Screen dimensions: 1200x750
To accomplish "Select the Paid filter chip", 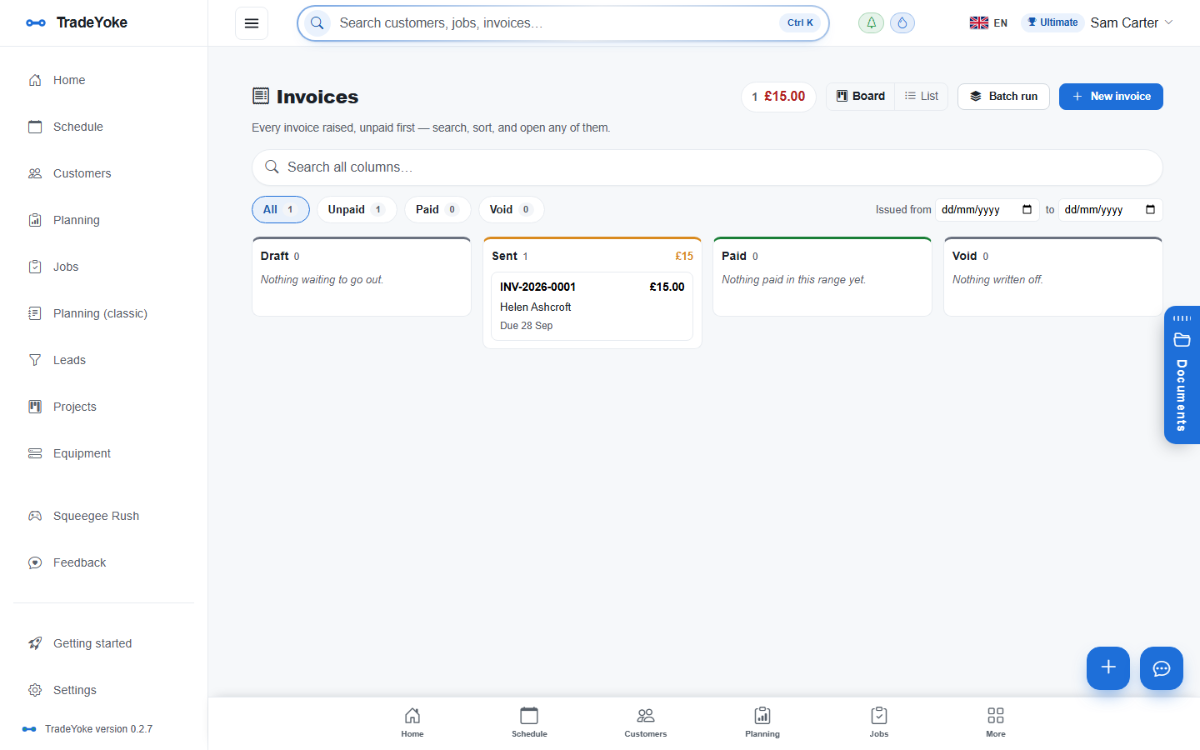I will 437,209.
